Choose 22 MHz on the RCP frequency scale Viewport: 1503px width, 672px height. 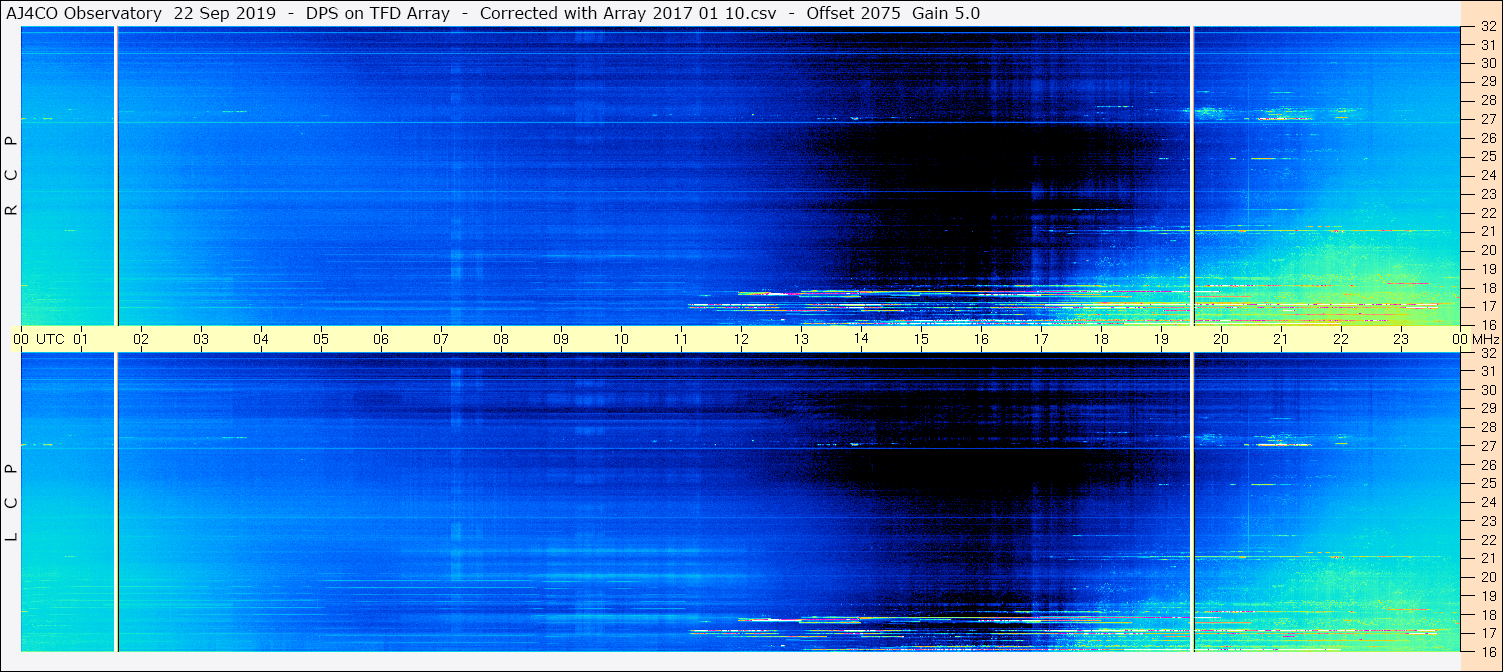1487,213
